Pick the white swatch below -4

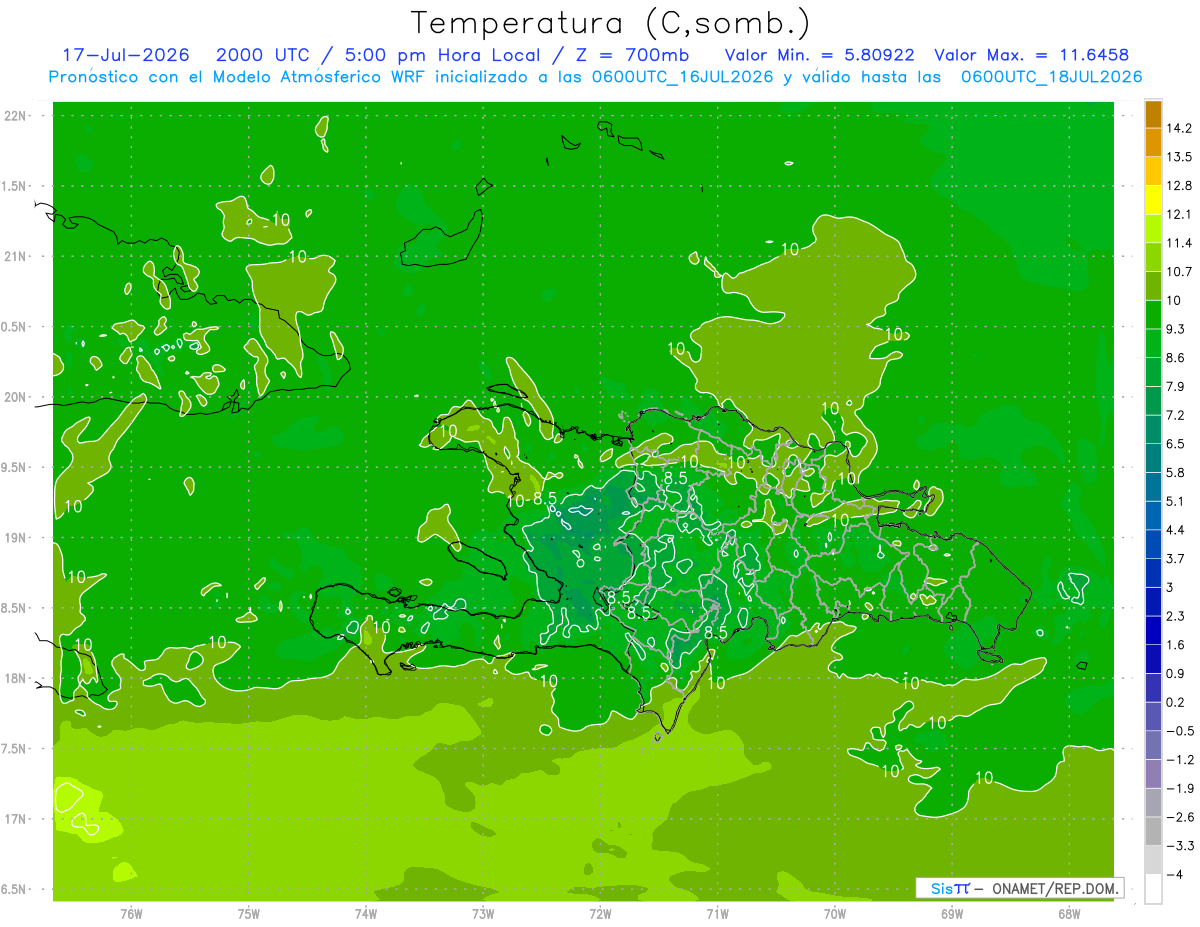pyautogui.click(x=1153, y=888)
